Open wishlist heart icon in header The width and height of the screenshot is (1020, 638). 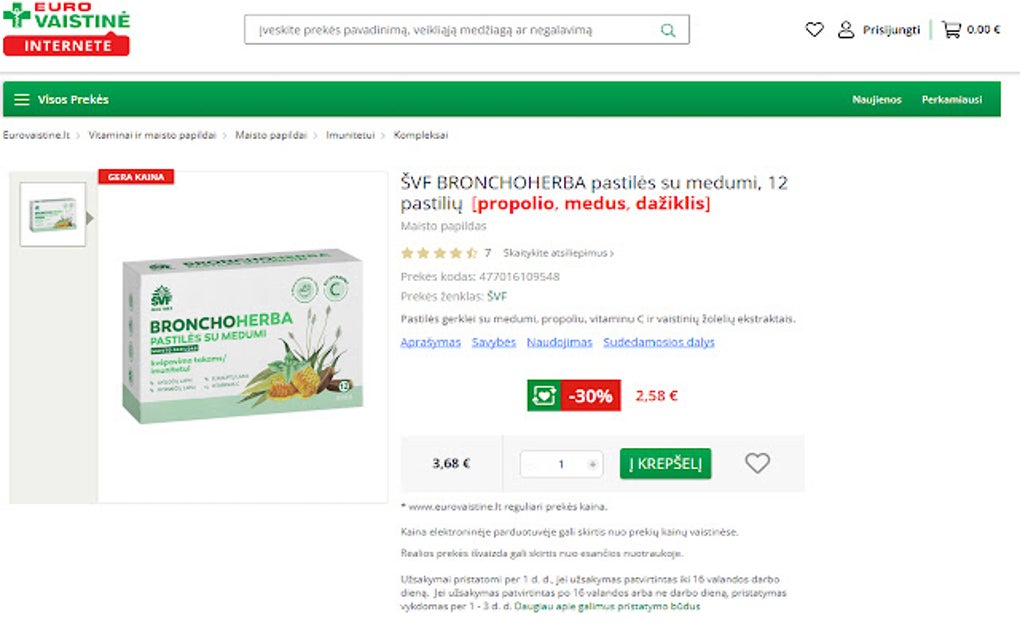[x=814, y=29]
